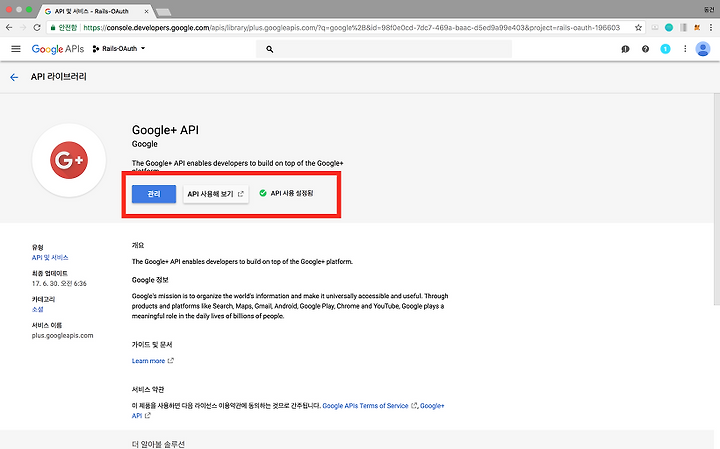Click the API 사용 설정됨 green check icon
The width and height of the screenshot is (720, 449).
[263, 193]
